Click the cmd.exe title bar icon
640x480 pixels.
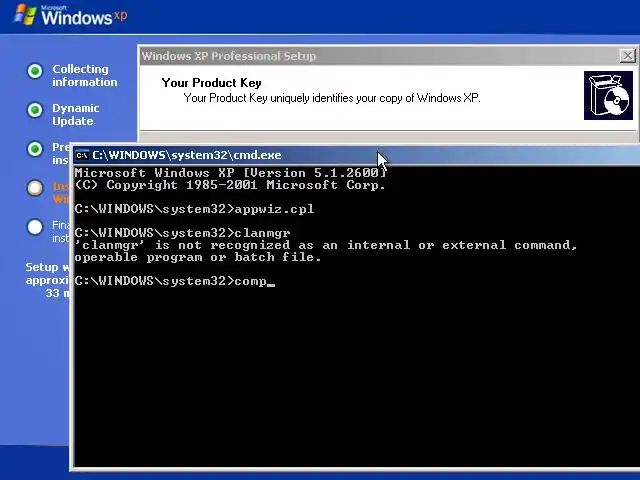(82, 156)
